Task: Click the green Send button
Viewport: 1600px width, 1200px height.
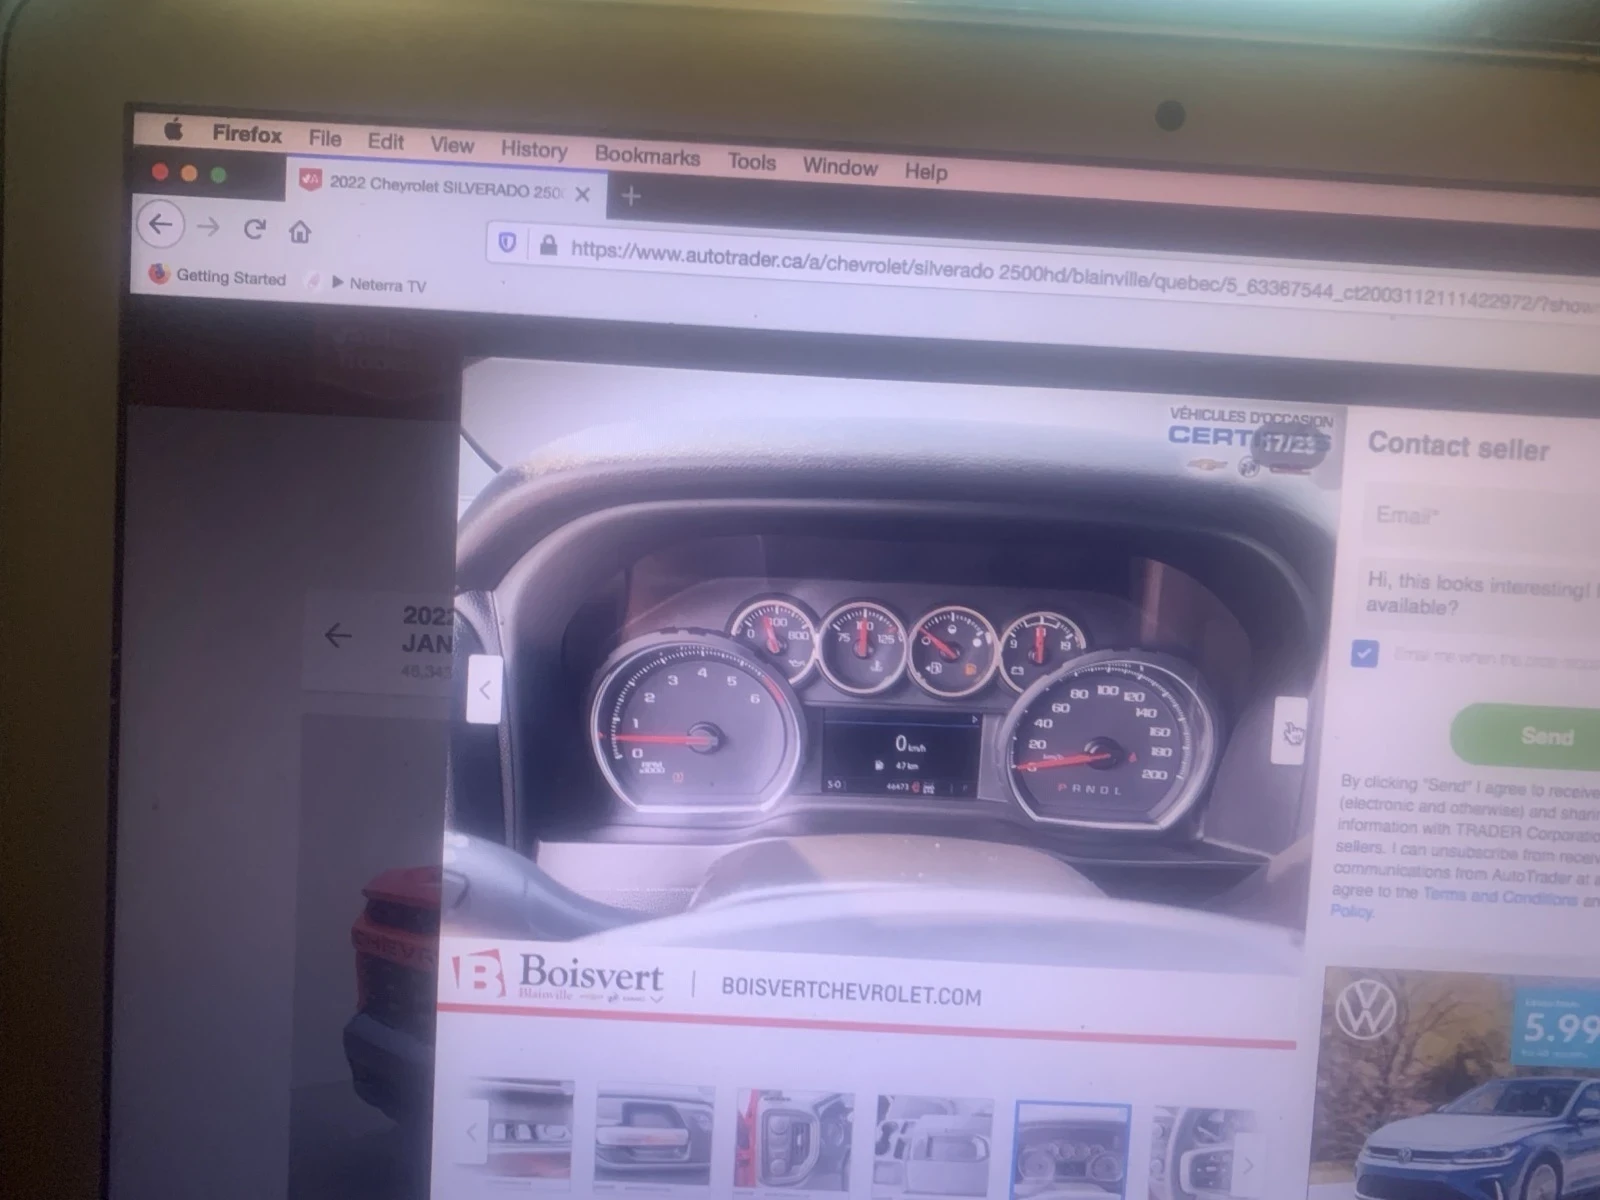Action: coord(1527,737)
